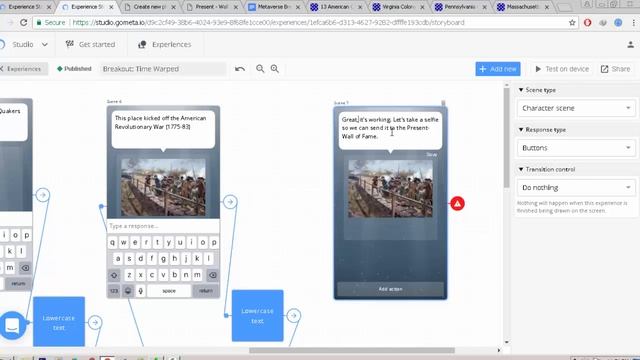
Task: Click the red warning icon beside Scene 7
Action: [x=458, y=203]
